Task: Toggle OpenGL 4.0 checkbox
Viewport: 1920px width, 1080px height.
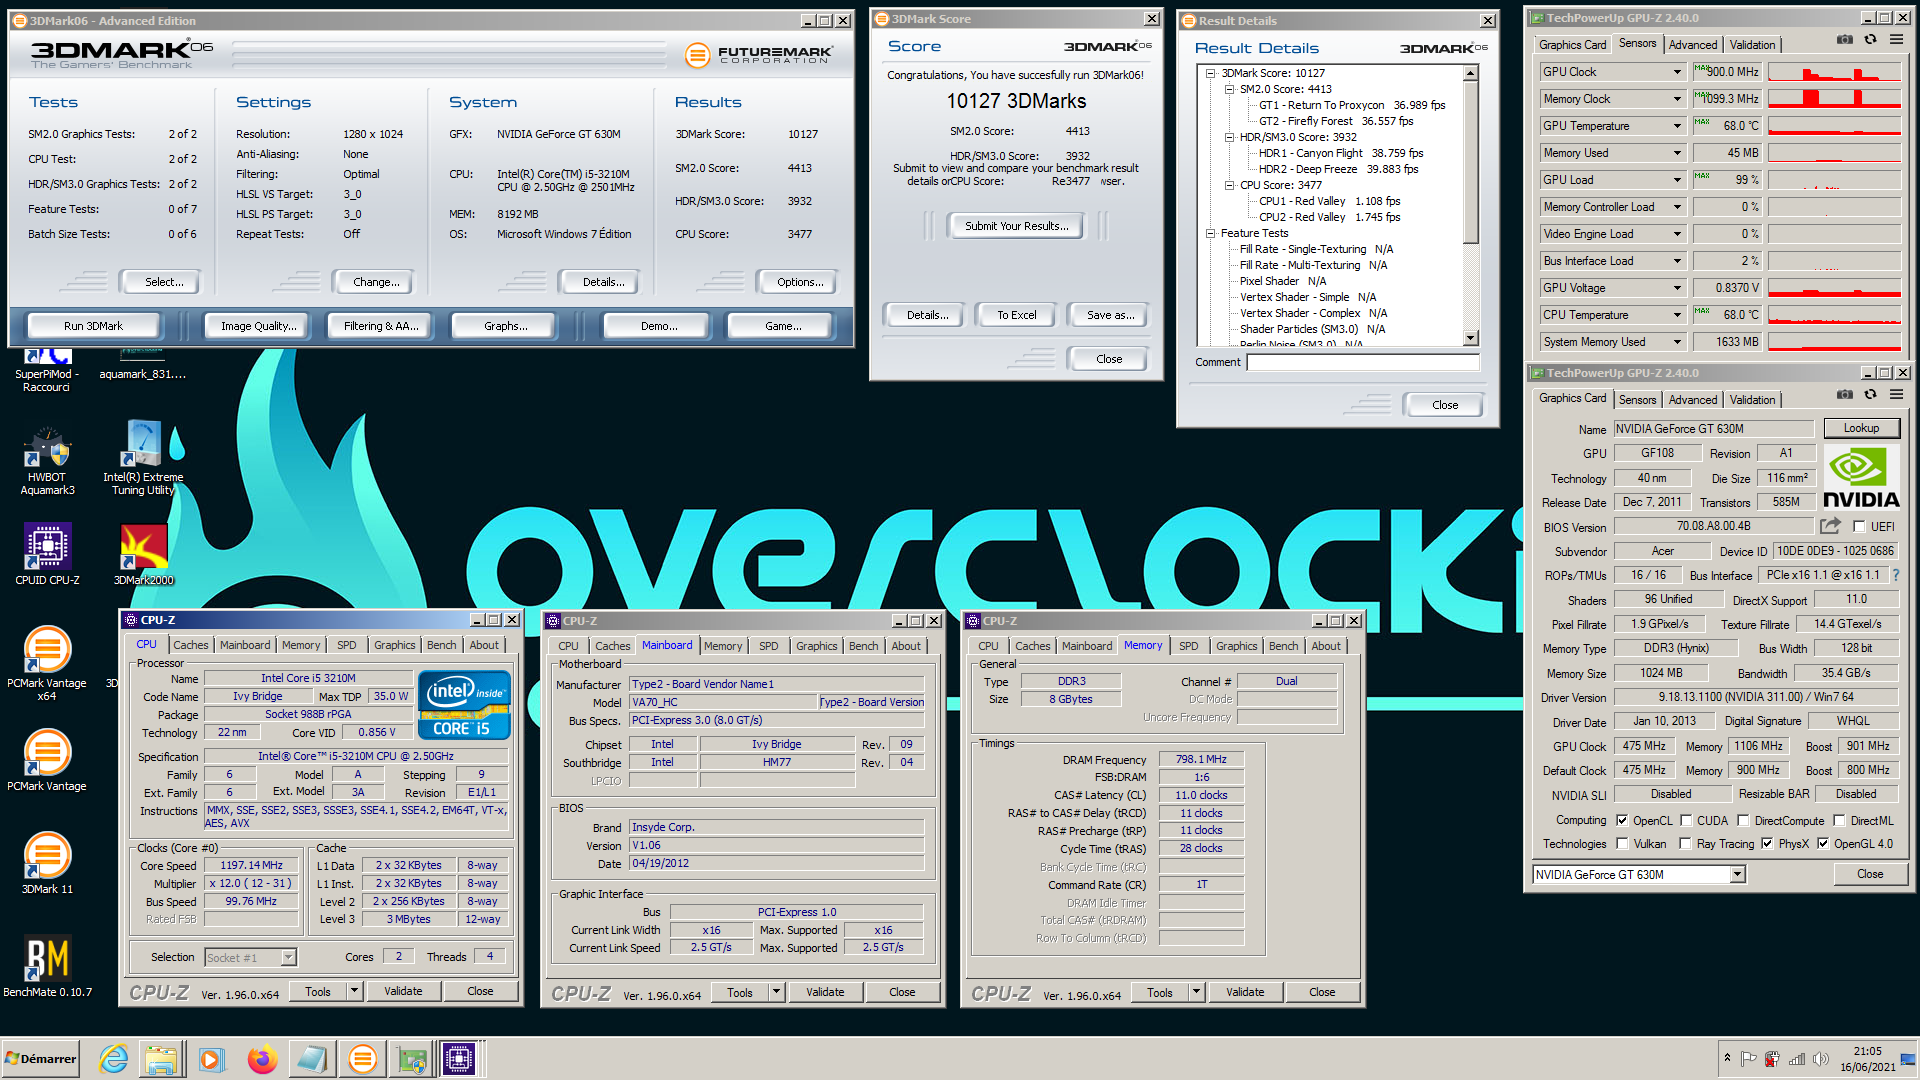Action: pyautogui.click(x=1823, y=844)
